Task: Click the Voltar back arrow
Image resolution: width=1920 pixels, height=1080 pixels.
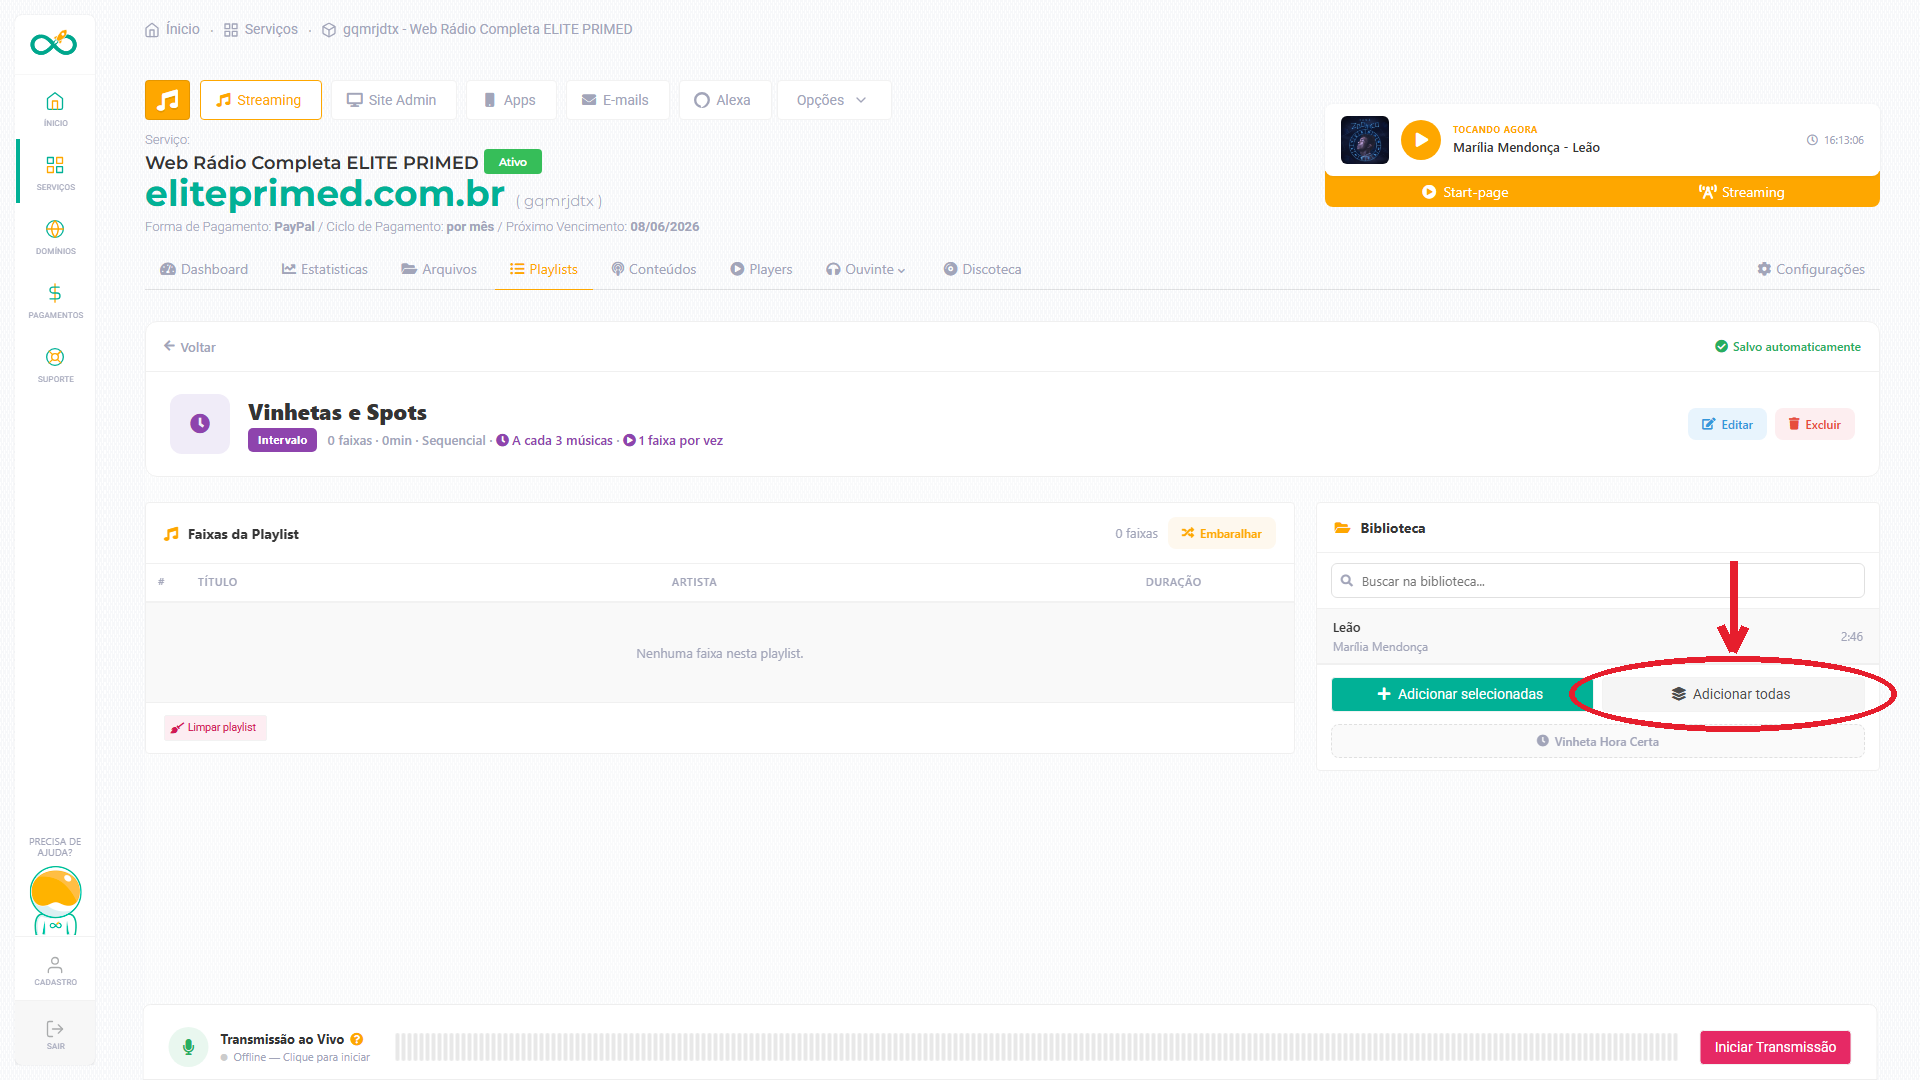Action: [169, 346]
